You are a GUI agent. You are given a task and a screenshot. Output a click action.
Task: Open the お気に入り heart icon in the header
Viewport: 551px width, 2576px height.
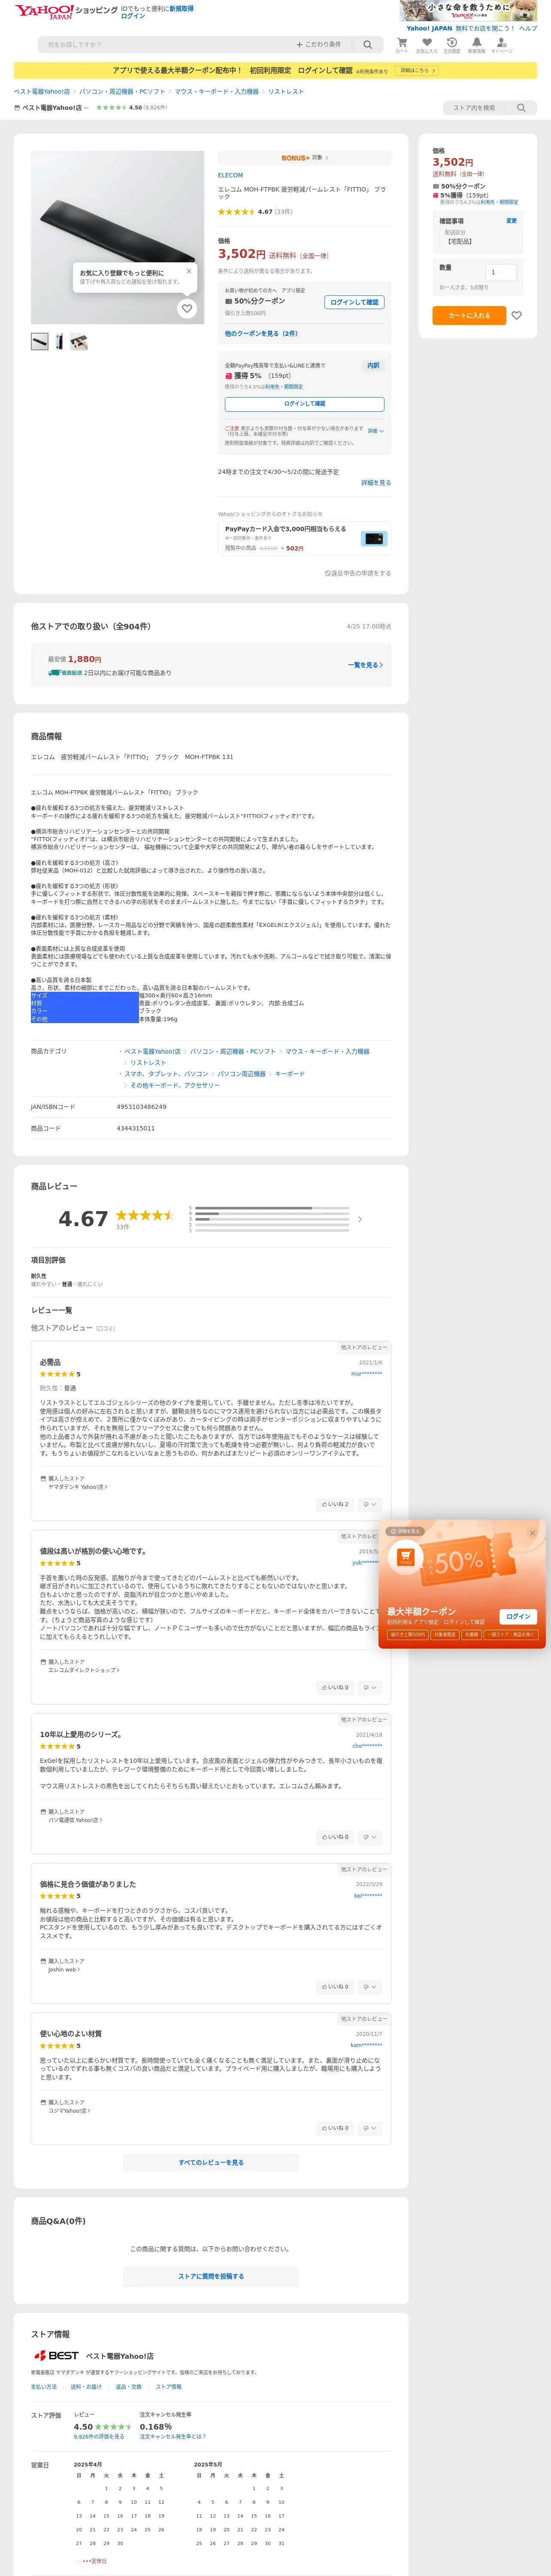(427, 42)
